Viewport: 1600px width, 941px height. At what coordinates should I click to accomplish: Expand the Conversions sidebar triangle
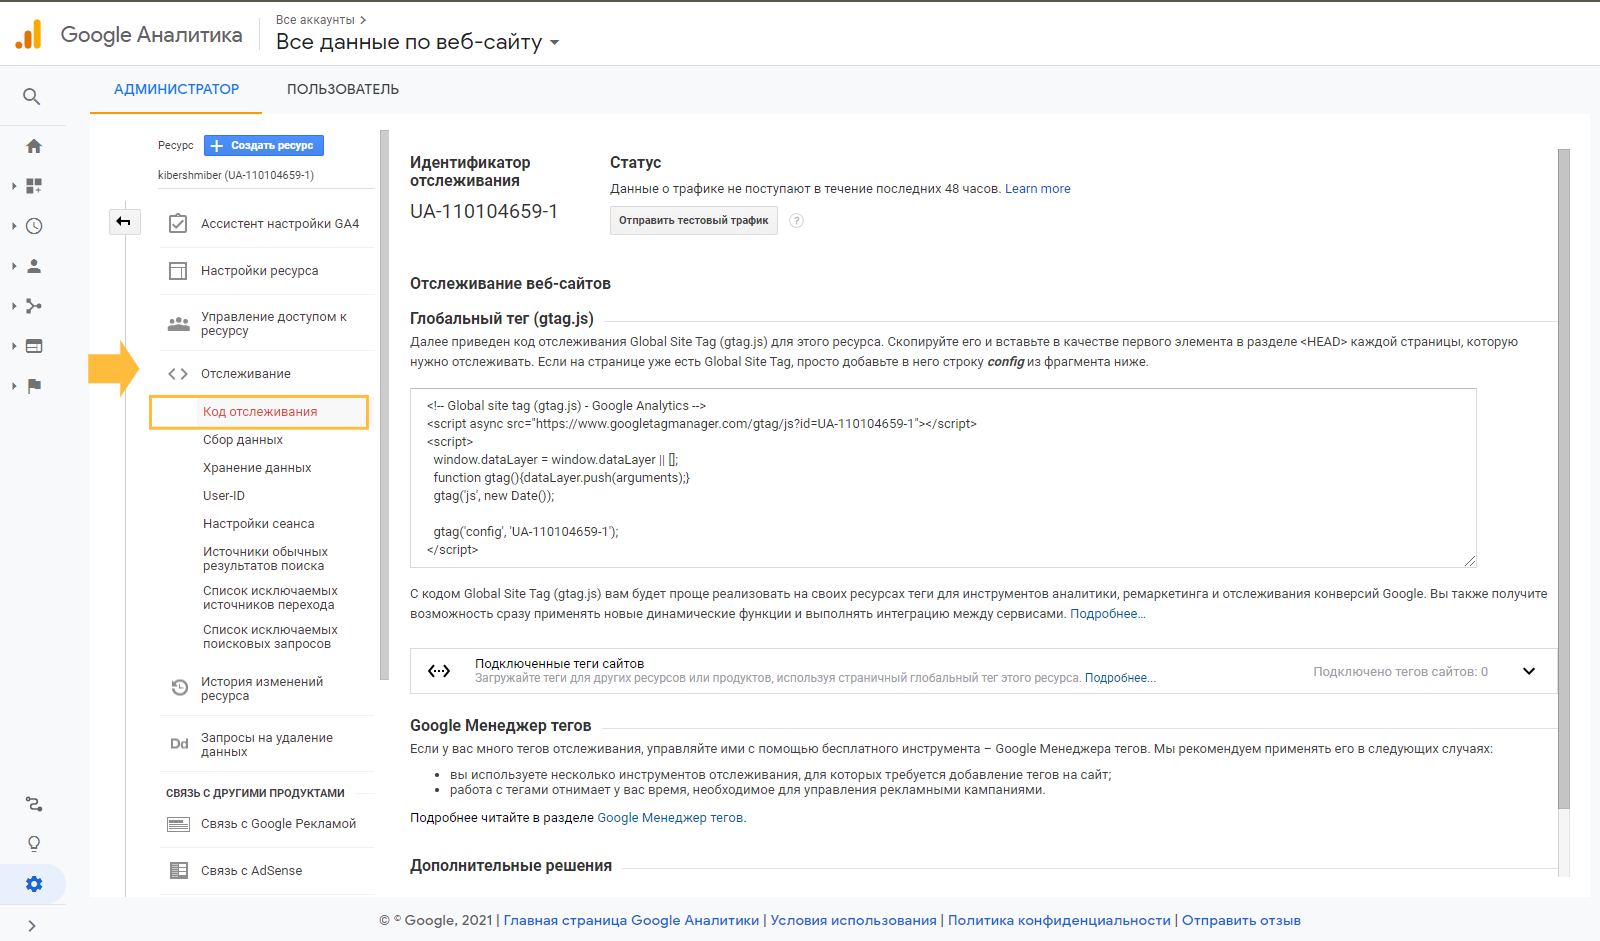[14, 386]
